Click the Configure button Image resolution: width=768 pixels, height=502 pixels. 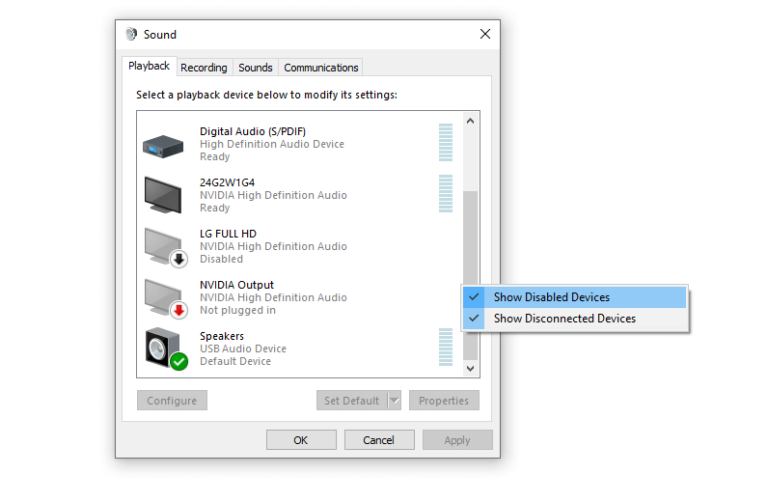[172, 401]
